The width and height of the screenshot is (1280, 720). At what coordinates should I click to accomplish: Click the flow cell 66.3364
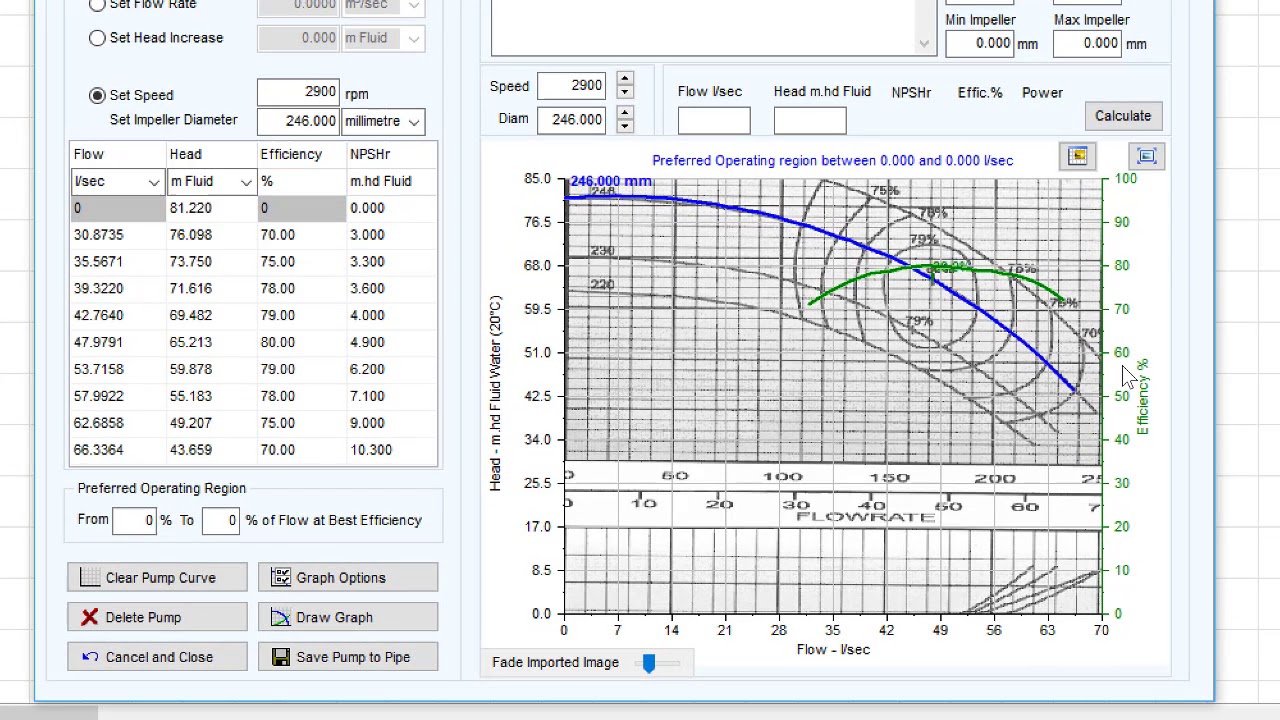point(117,450)
